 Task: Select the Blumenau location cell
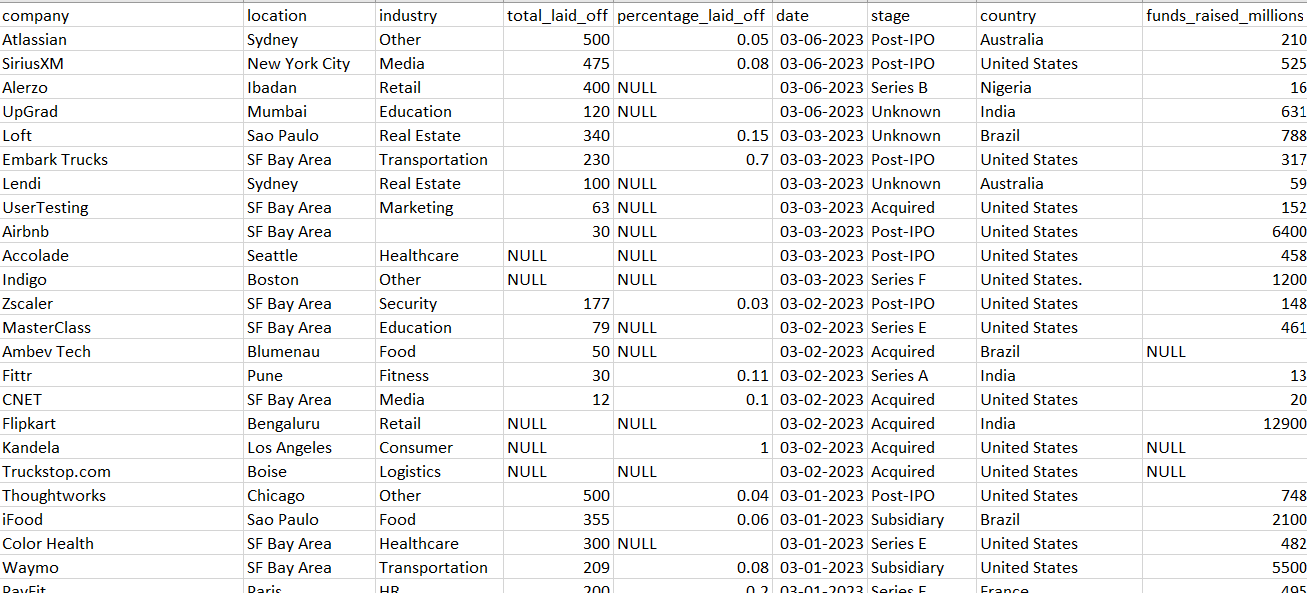click(310, 351)
